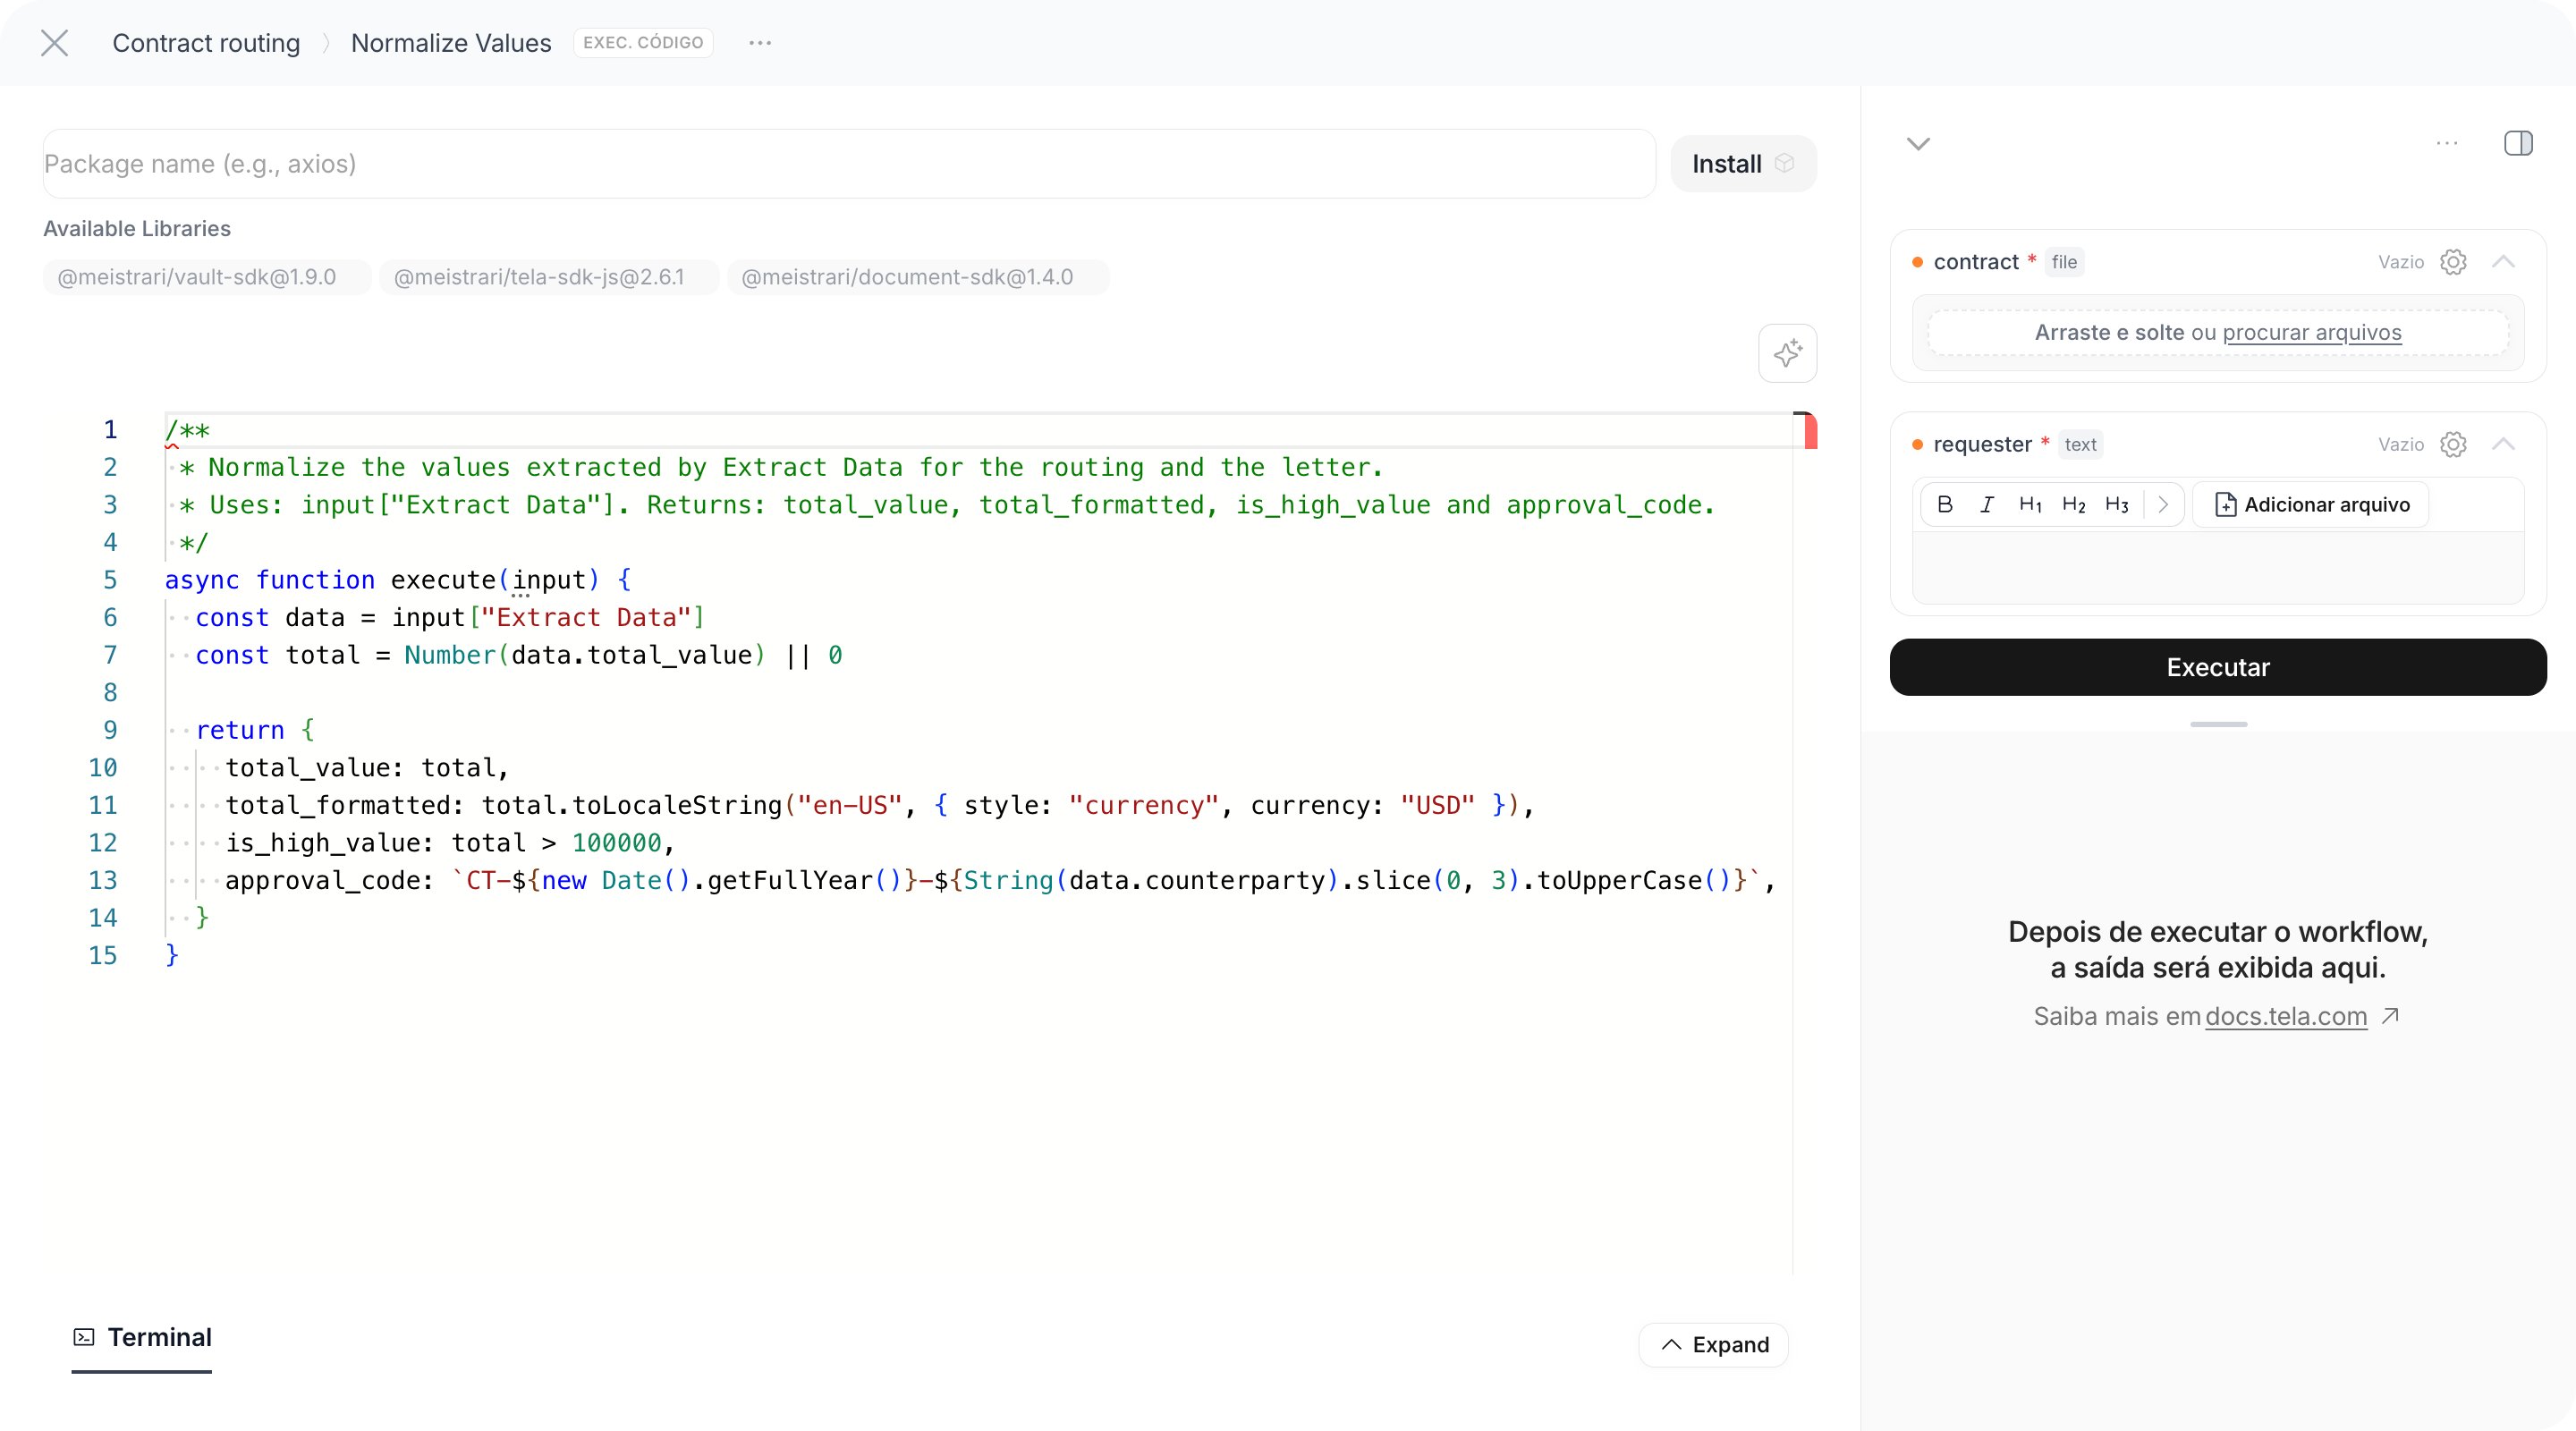2576x1431 pixels.
Task: Apply Heading 3 format
Action: click(2116, 504)
